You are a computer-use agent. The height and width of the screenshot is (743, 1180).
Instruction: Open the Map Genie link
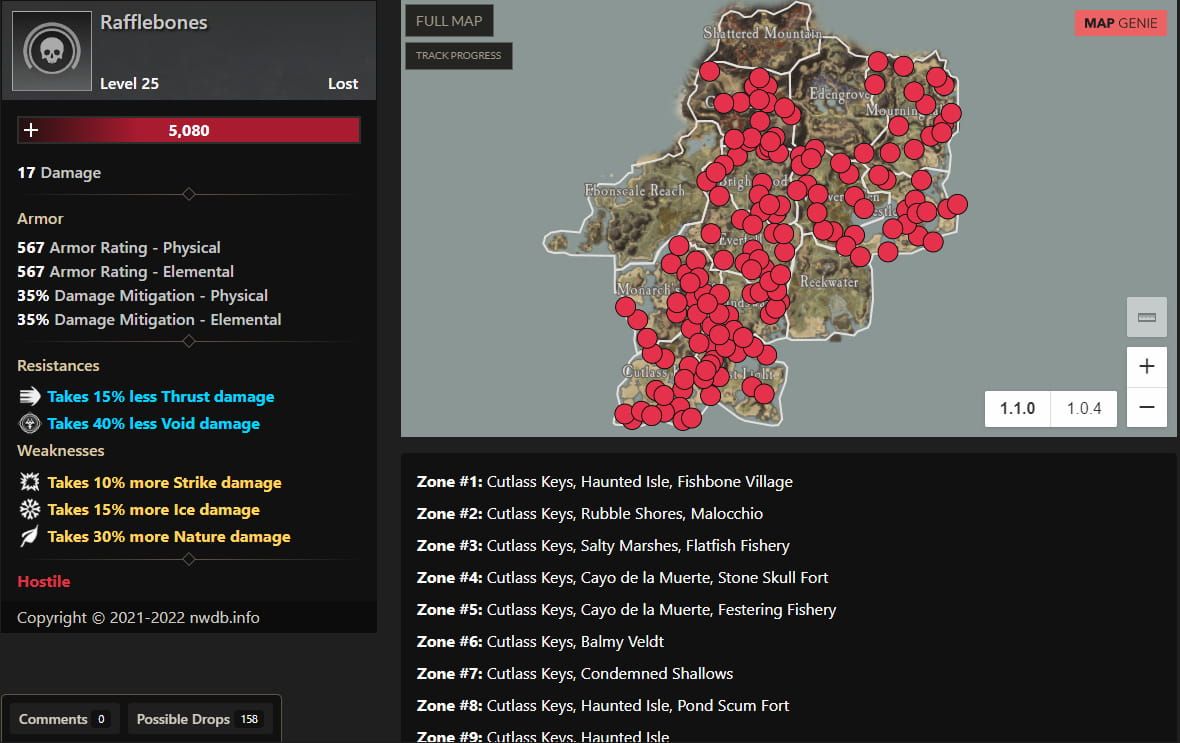tap(1121, 23)
